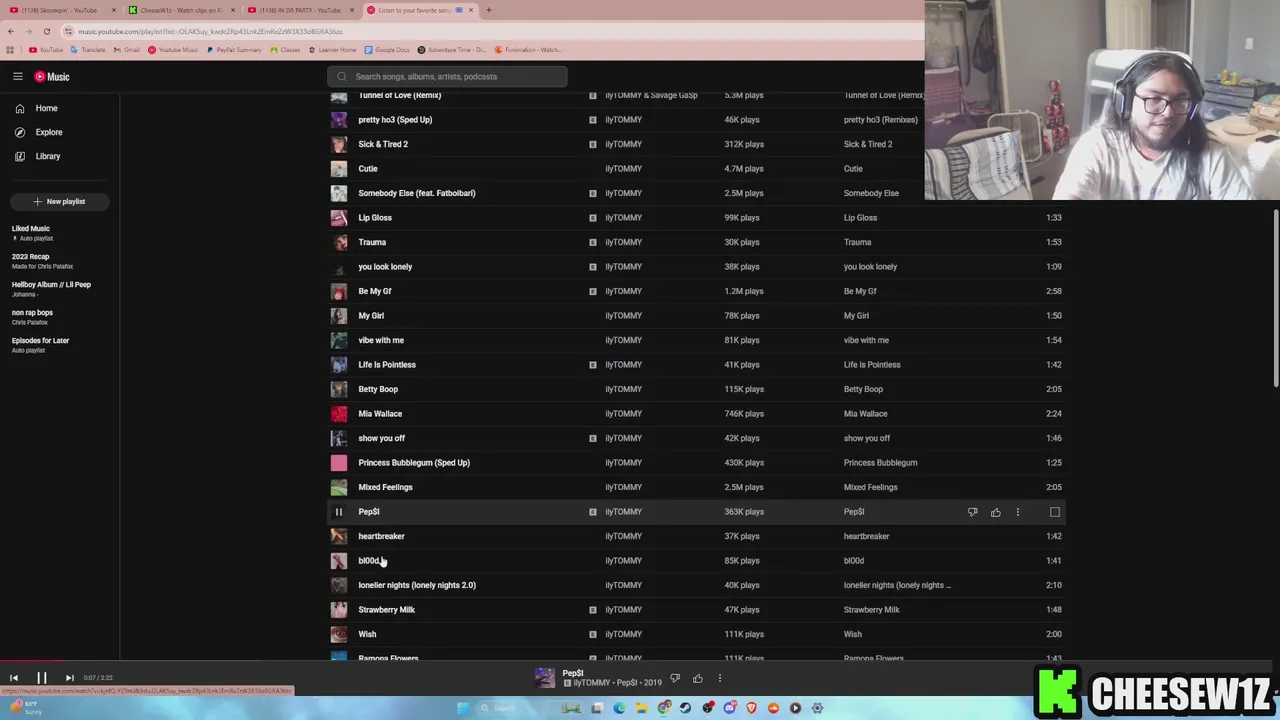Screen dimensions: 1280x720
Task: Click the now playing Pep$I thumbnail
Action: [545, 678]
